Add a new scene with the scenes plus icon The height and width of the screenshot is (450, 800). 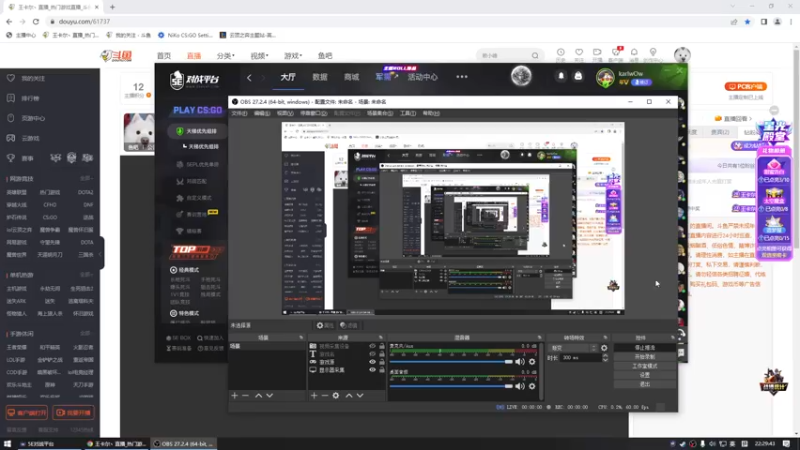tap(235, 395)
